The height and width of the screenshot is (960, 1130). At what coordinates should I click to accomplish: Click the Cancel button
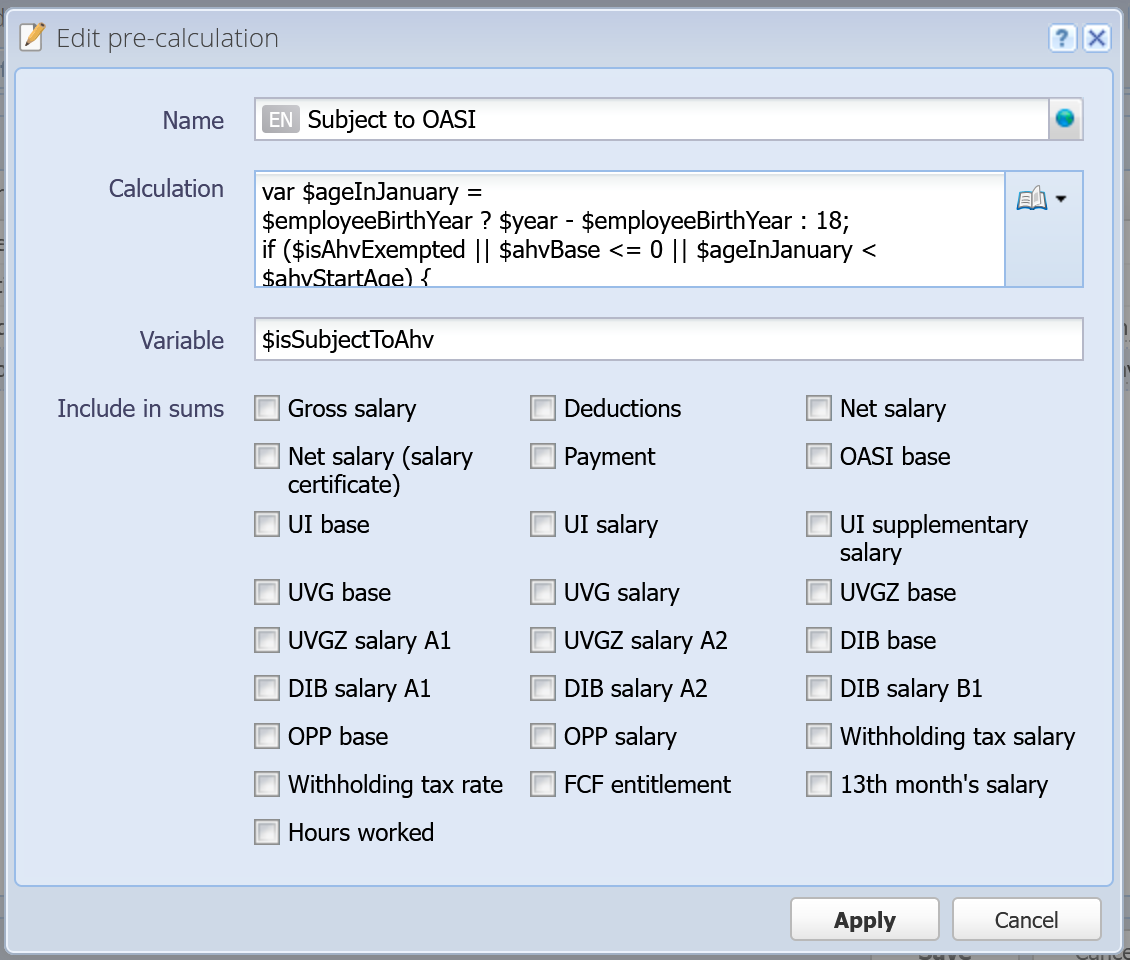pyautogui.click(x=1026, y=920)
